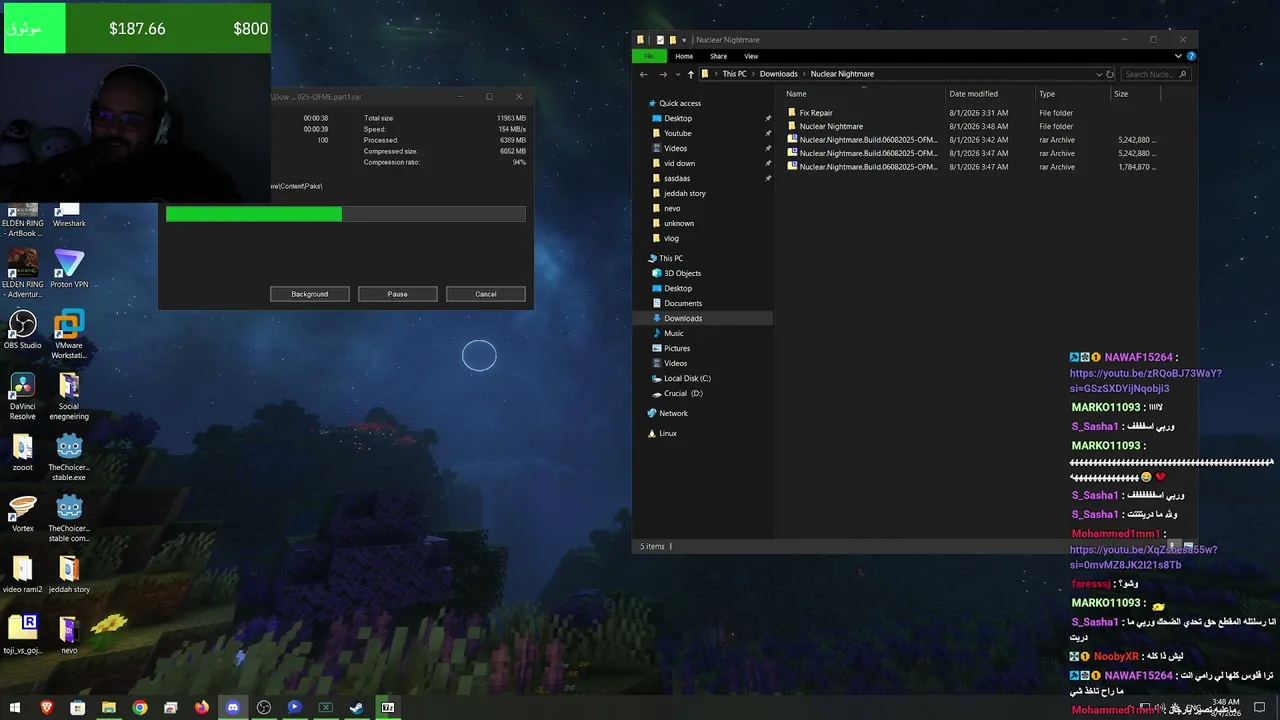Open the File menu in Explorer
The height and width of the screenshot is (720, 1280).
pyautogui.click(x=649, y=56)
